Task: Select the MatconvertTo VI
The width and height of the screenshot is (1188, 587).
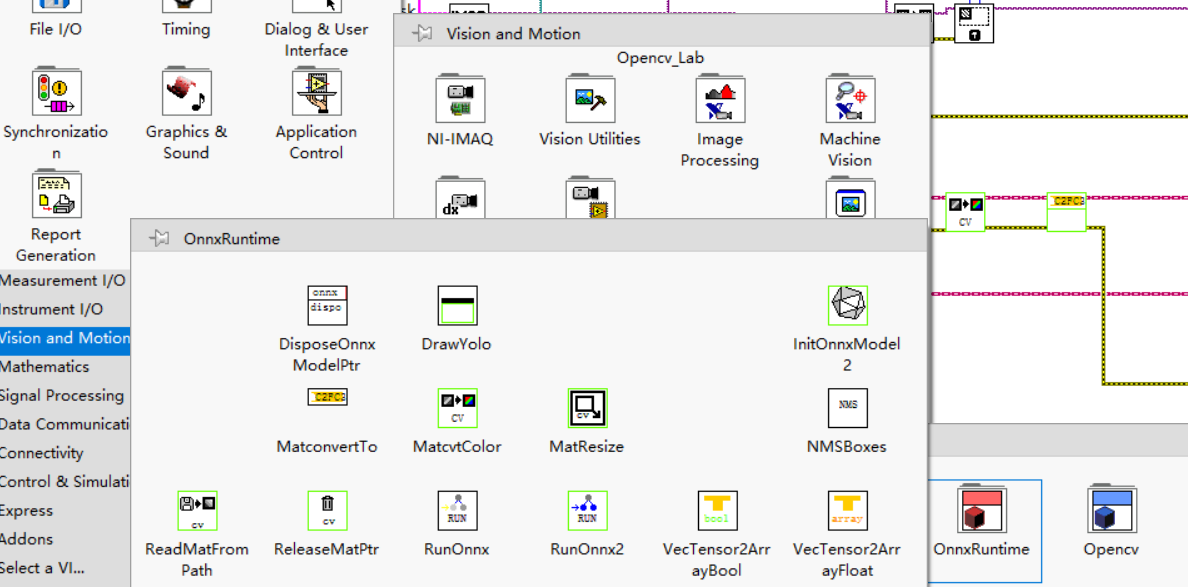Action: click(x=327, y=397)
